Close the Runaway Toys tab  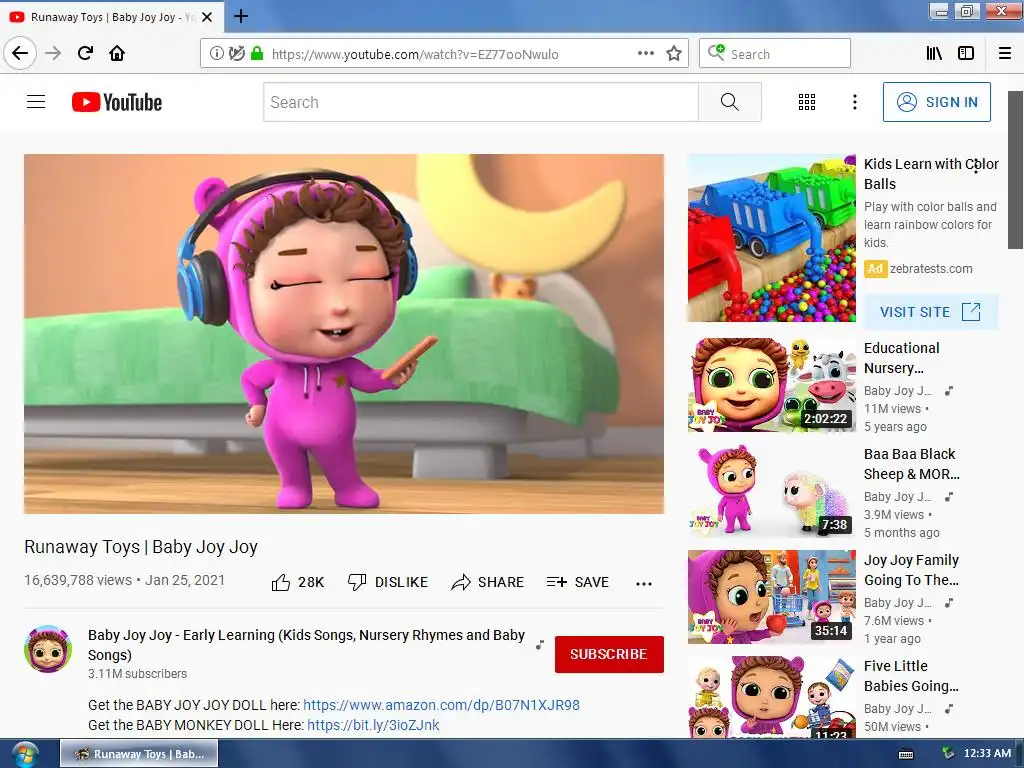pos(207,17)
